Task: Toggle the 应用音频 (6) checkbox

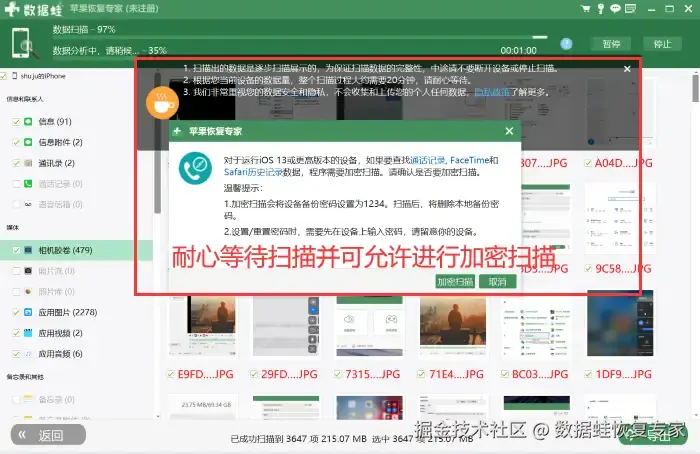Action: point(16,354)
